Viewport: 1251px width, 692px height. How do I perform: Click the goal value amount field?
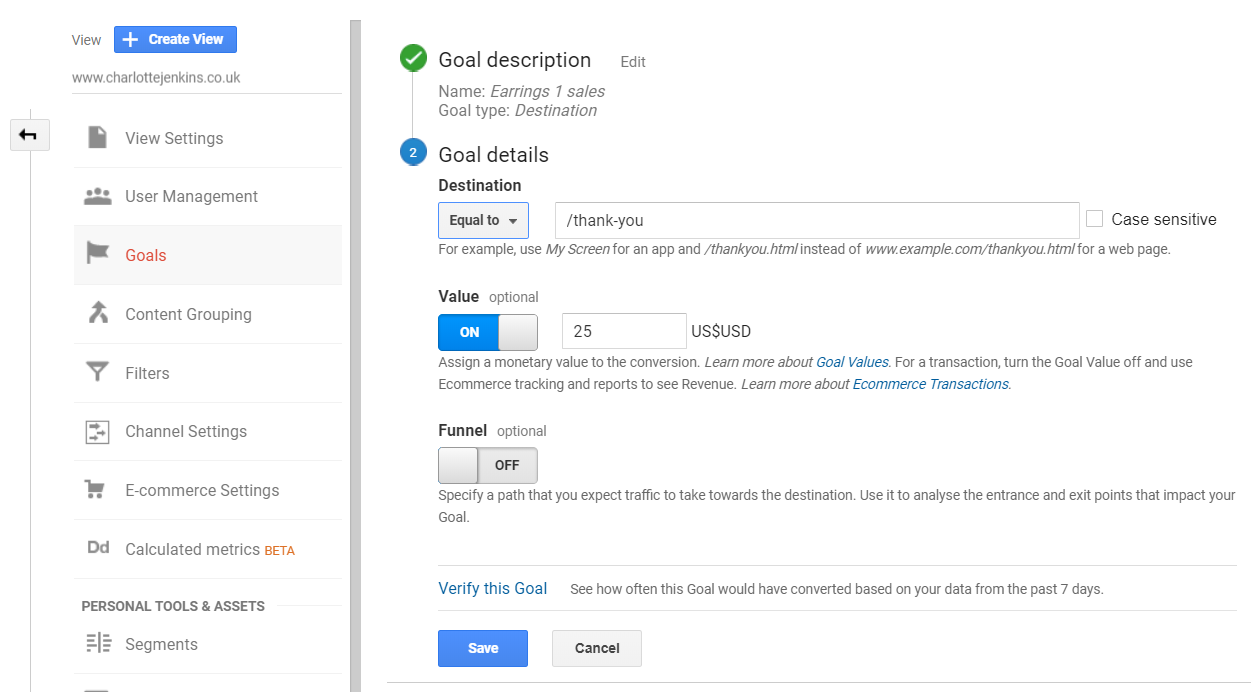click(624, 331)
